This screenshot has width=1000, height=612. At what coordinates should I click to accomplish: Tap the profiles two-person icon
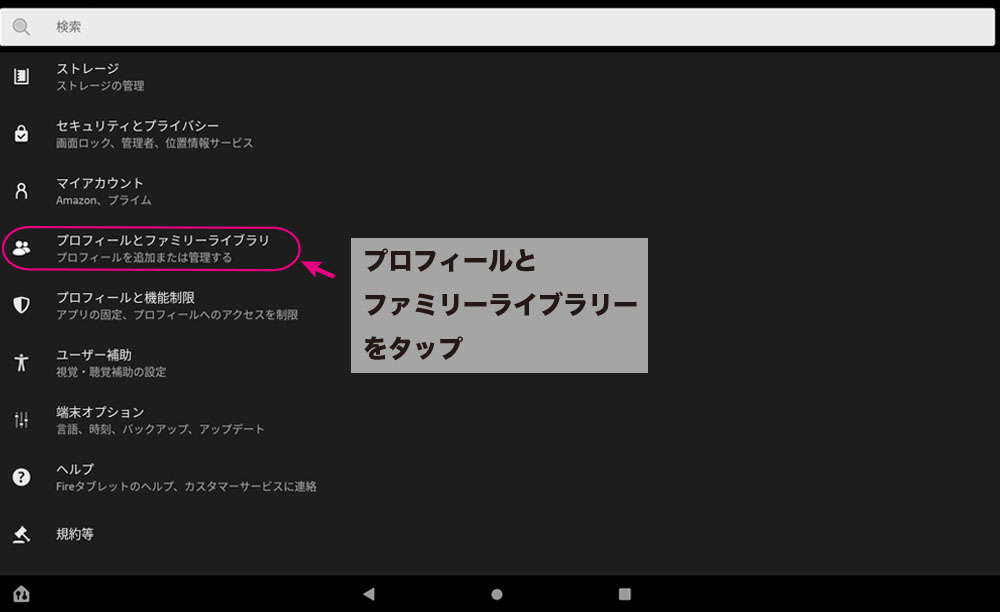[x=21, y=248]
